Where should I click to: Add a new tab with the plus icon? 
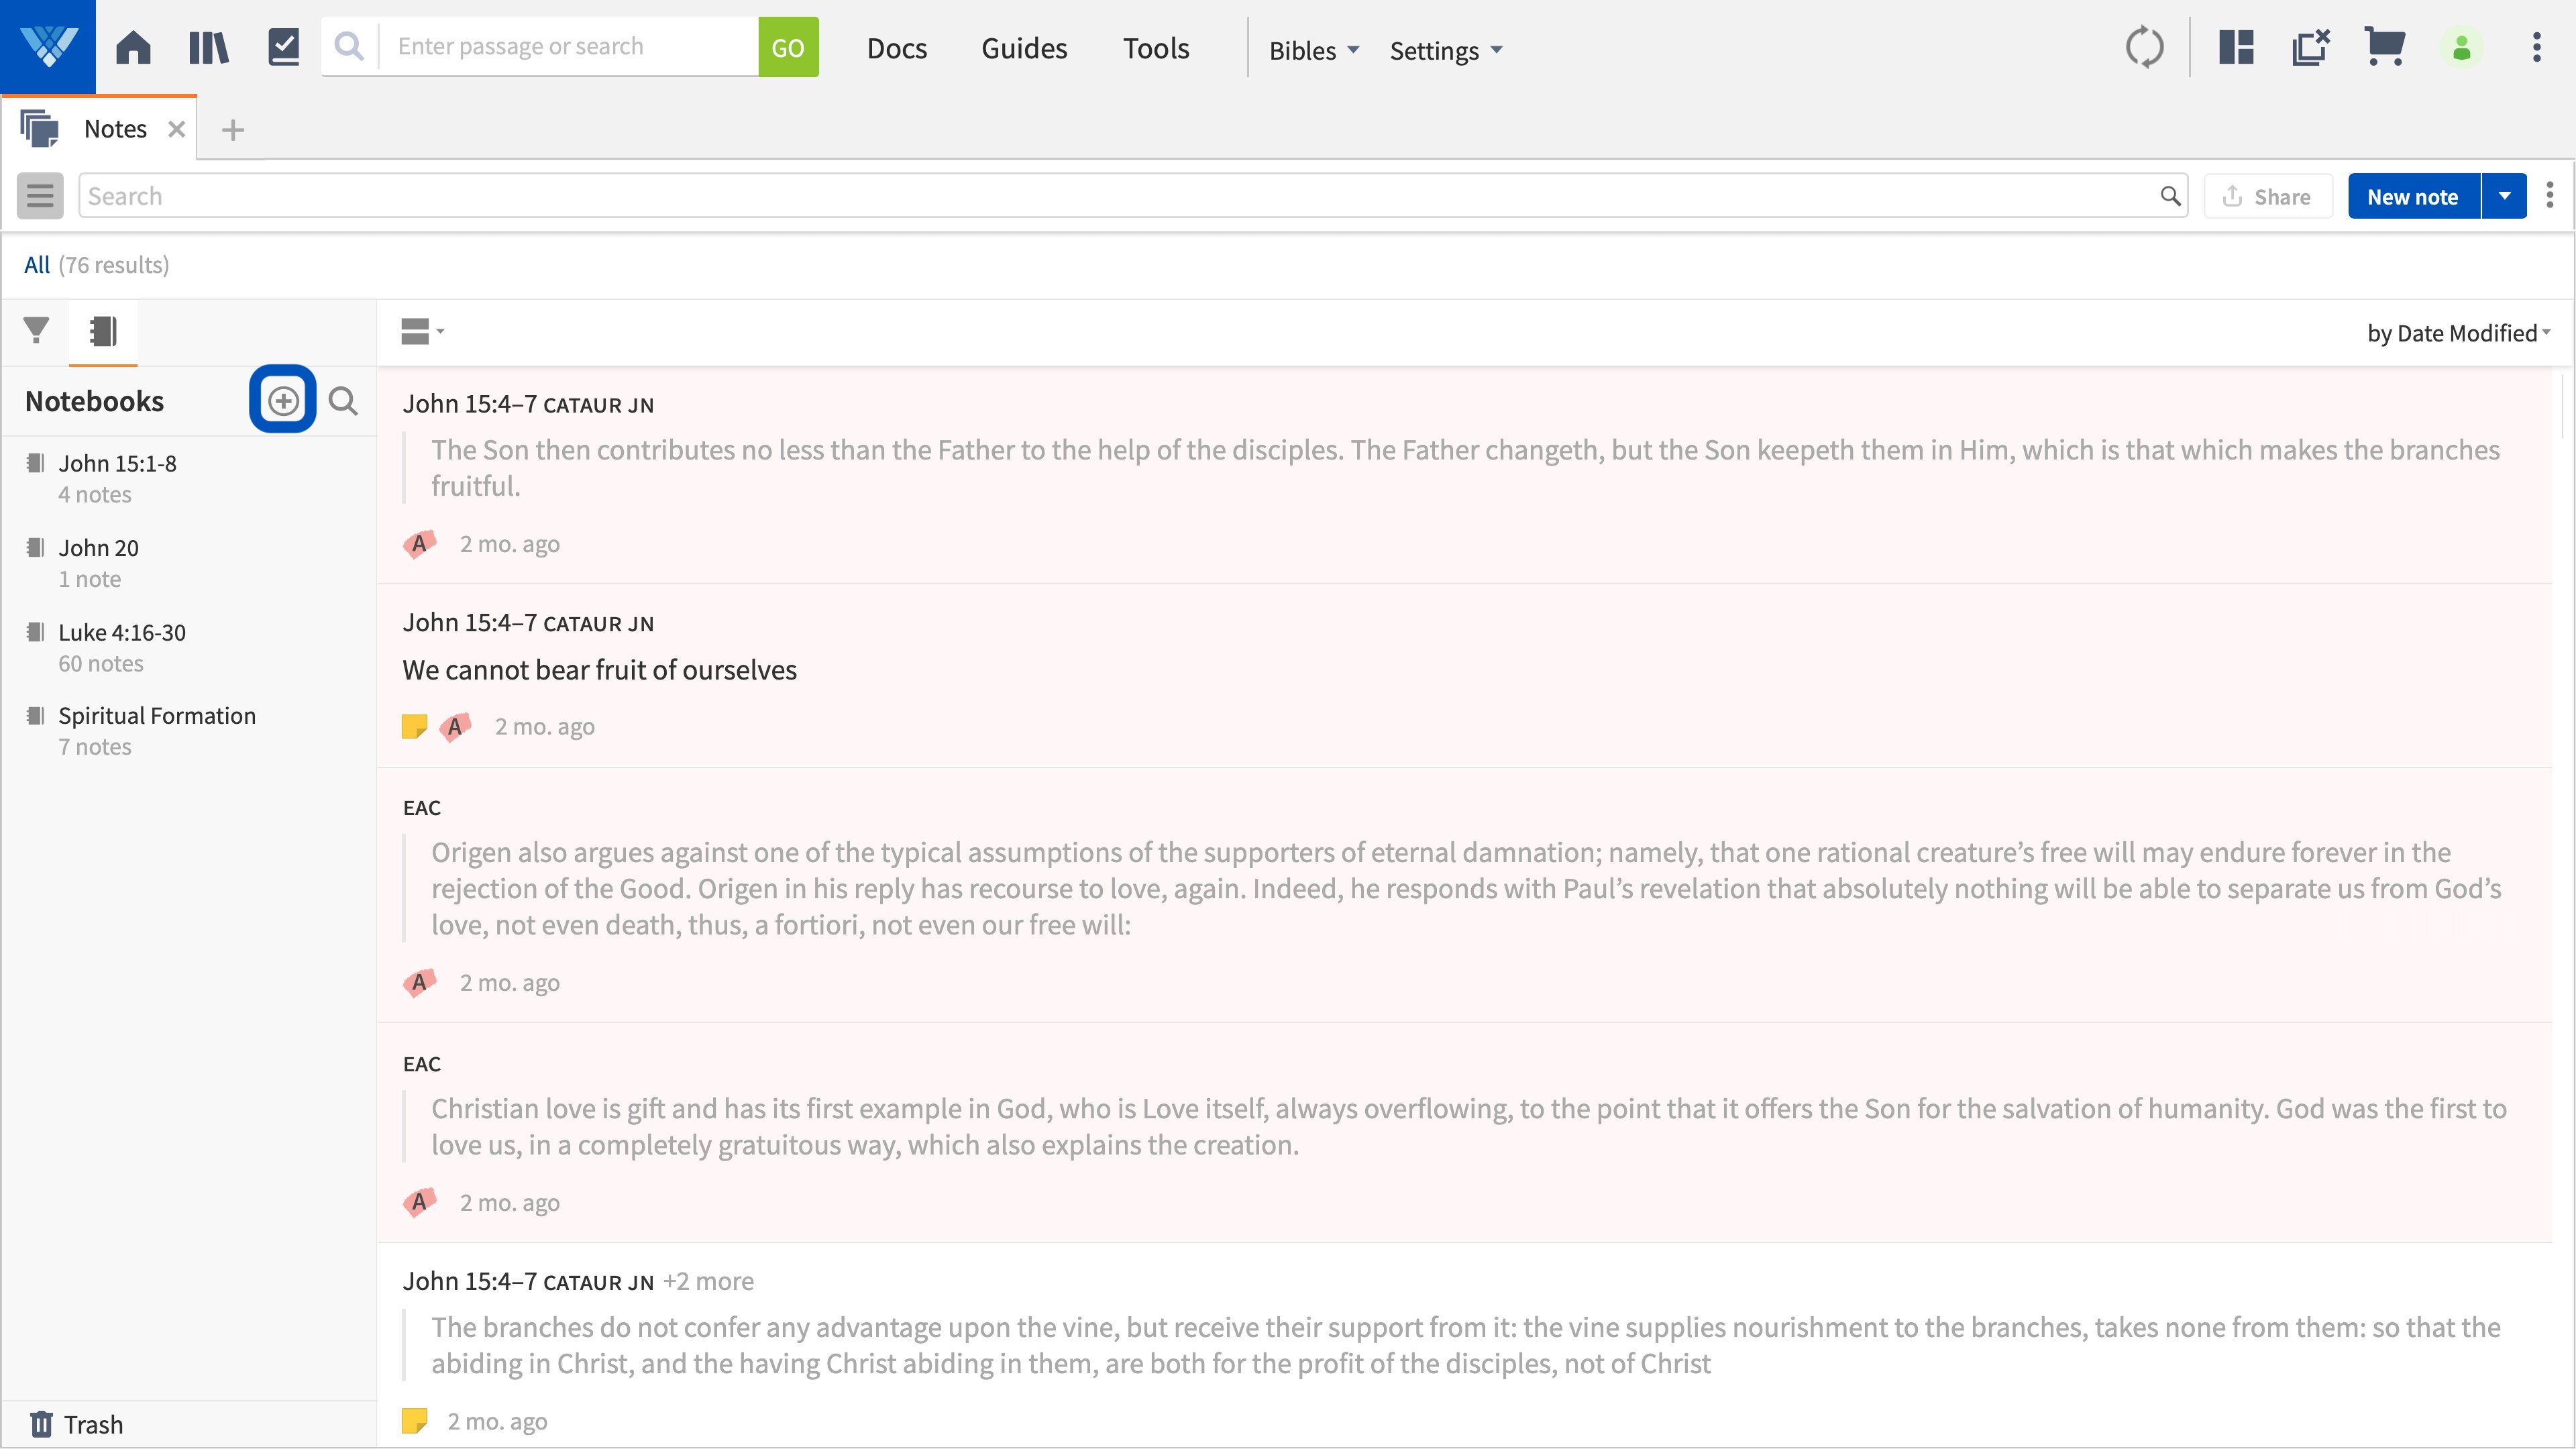point(232,129)
